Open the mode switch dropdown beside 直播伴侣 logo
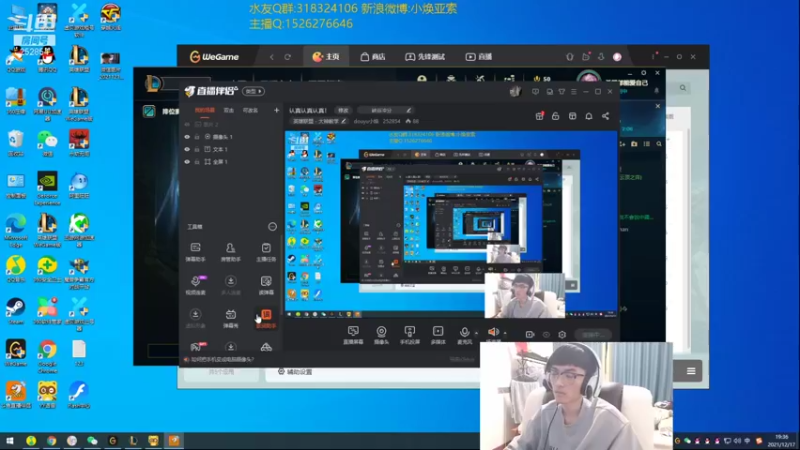 [x=254, y=91]
